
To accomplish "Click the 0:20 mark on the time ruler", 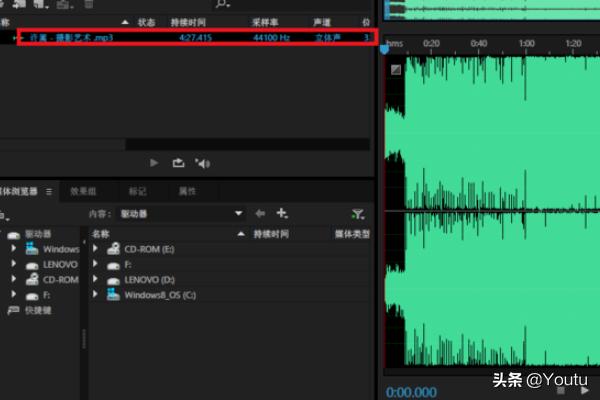I will [x=431, y=43].
